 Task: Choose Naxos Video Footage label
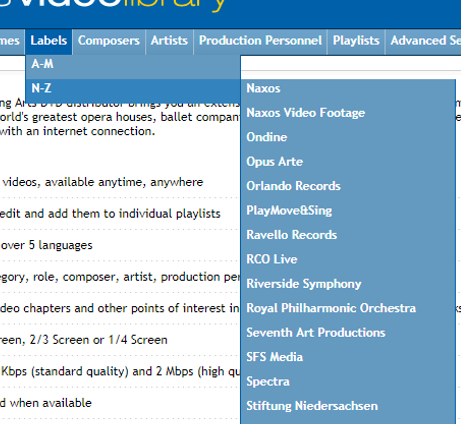pyautogui.click(x=348, y=113)
